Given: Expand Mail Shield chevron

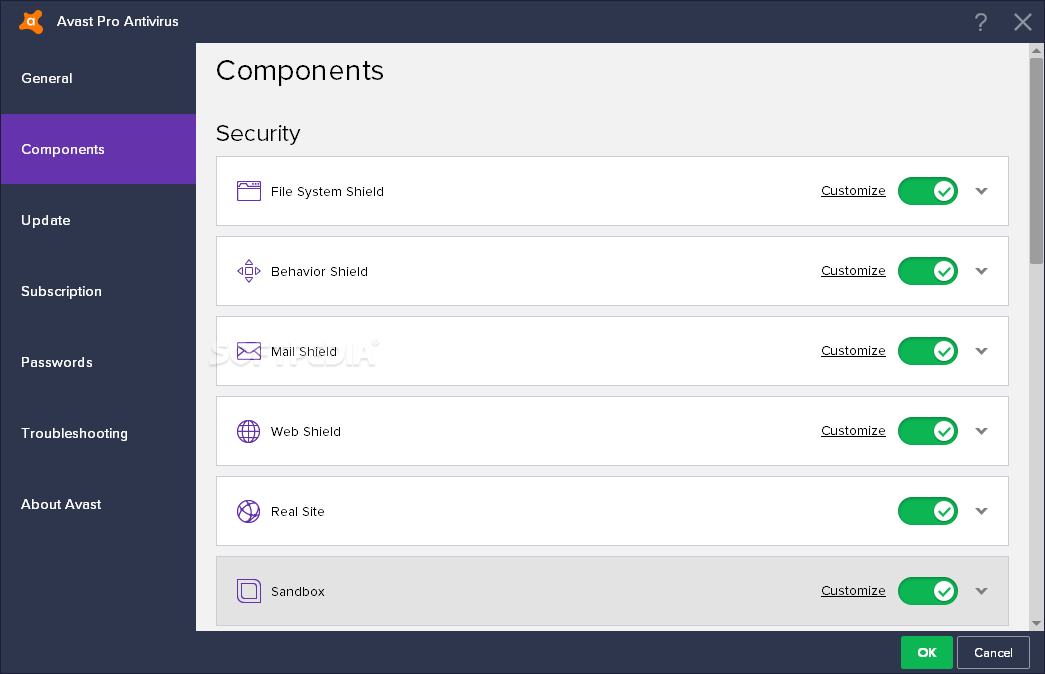Looking at the screenshot, I should (x=981, y=351).
